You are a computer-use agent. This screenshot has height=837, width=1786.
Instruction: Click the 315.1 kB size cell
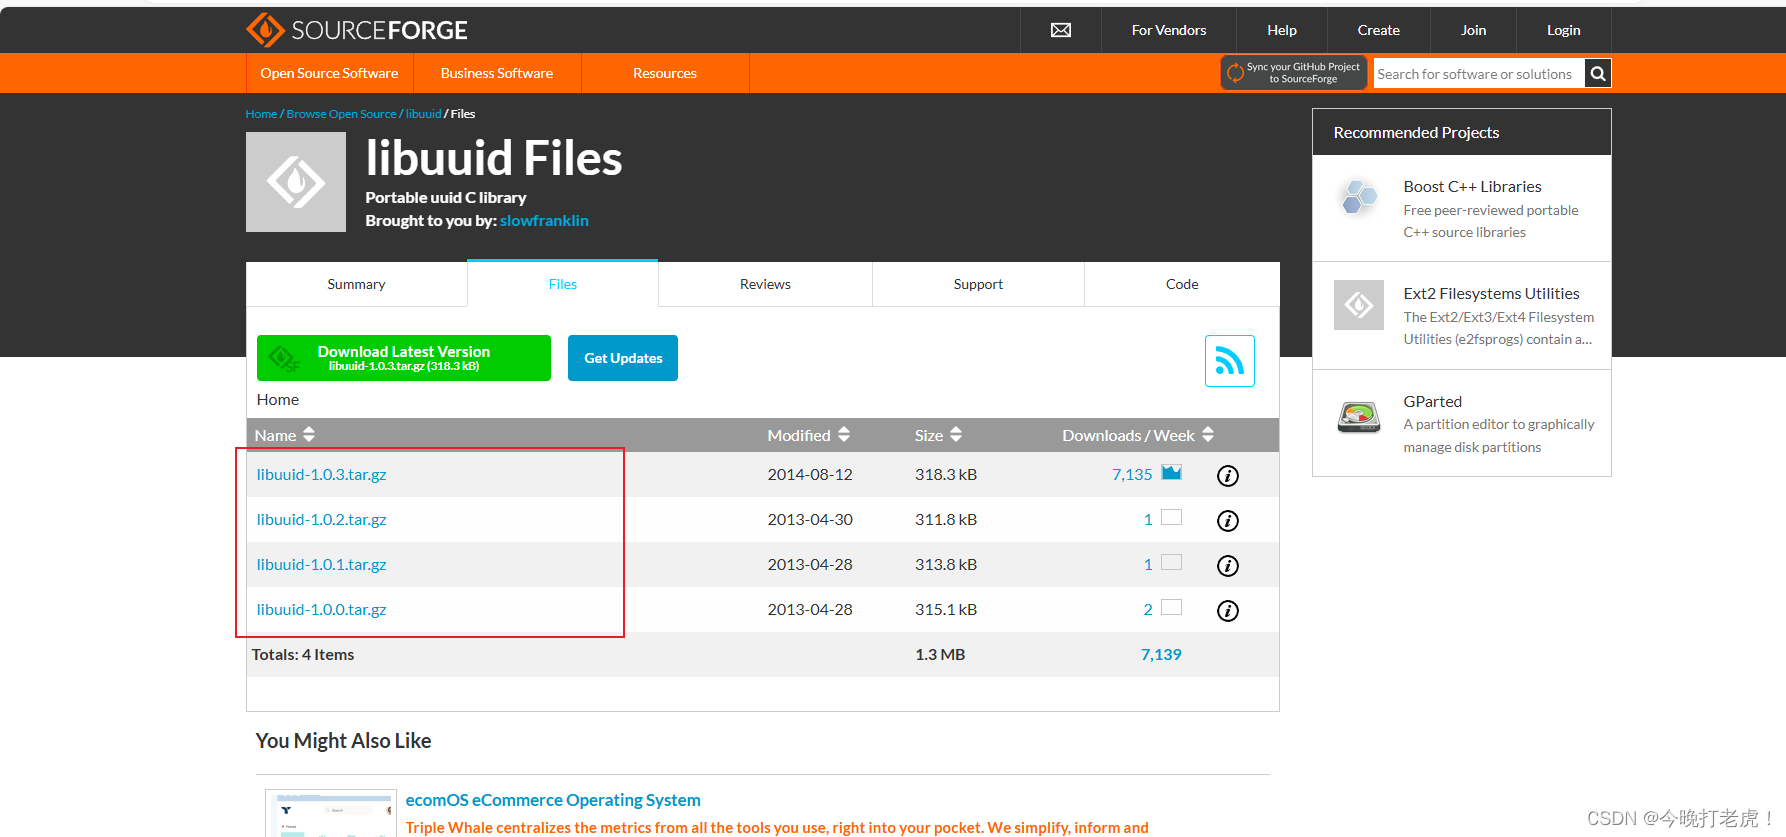[x=946, y=609]
